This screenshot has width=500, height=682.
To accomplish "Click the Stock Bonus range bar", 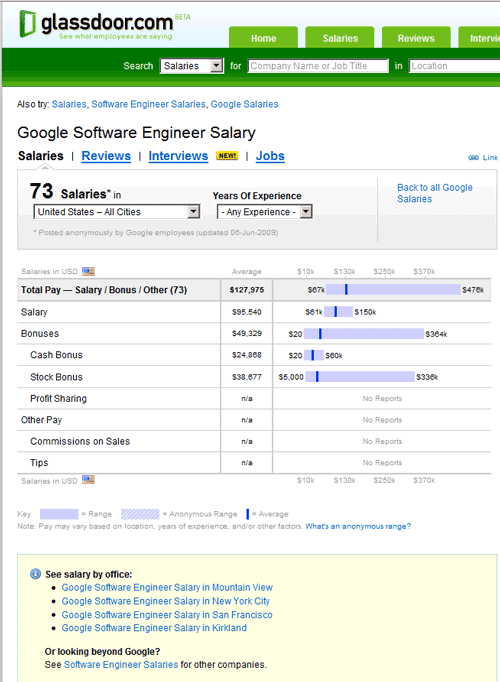I will 360,377.
